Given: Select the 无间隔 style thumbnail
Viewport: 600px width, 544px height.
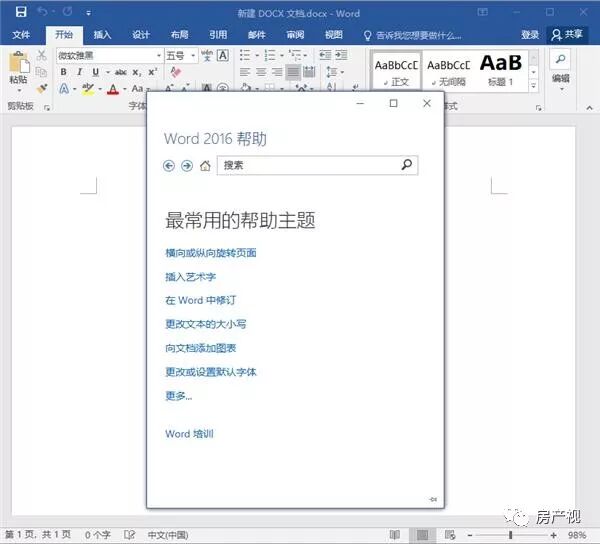Looking at the screenshot, I should tap(448, 70).
